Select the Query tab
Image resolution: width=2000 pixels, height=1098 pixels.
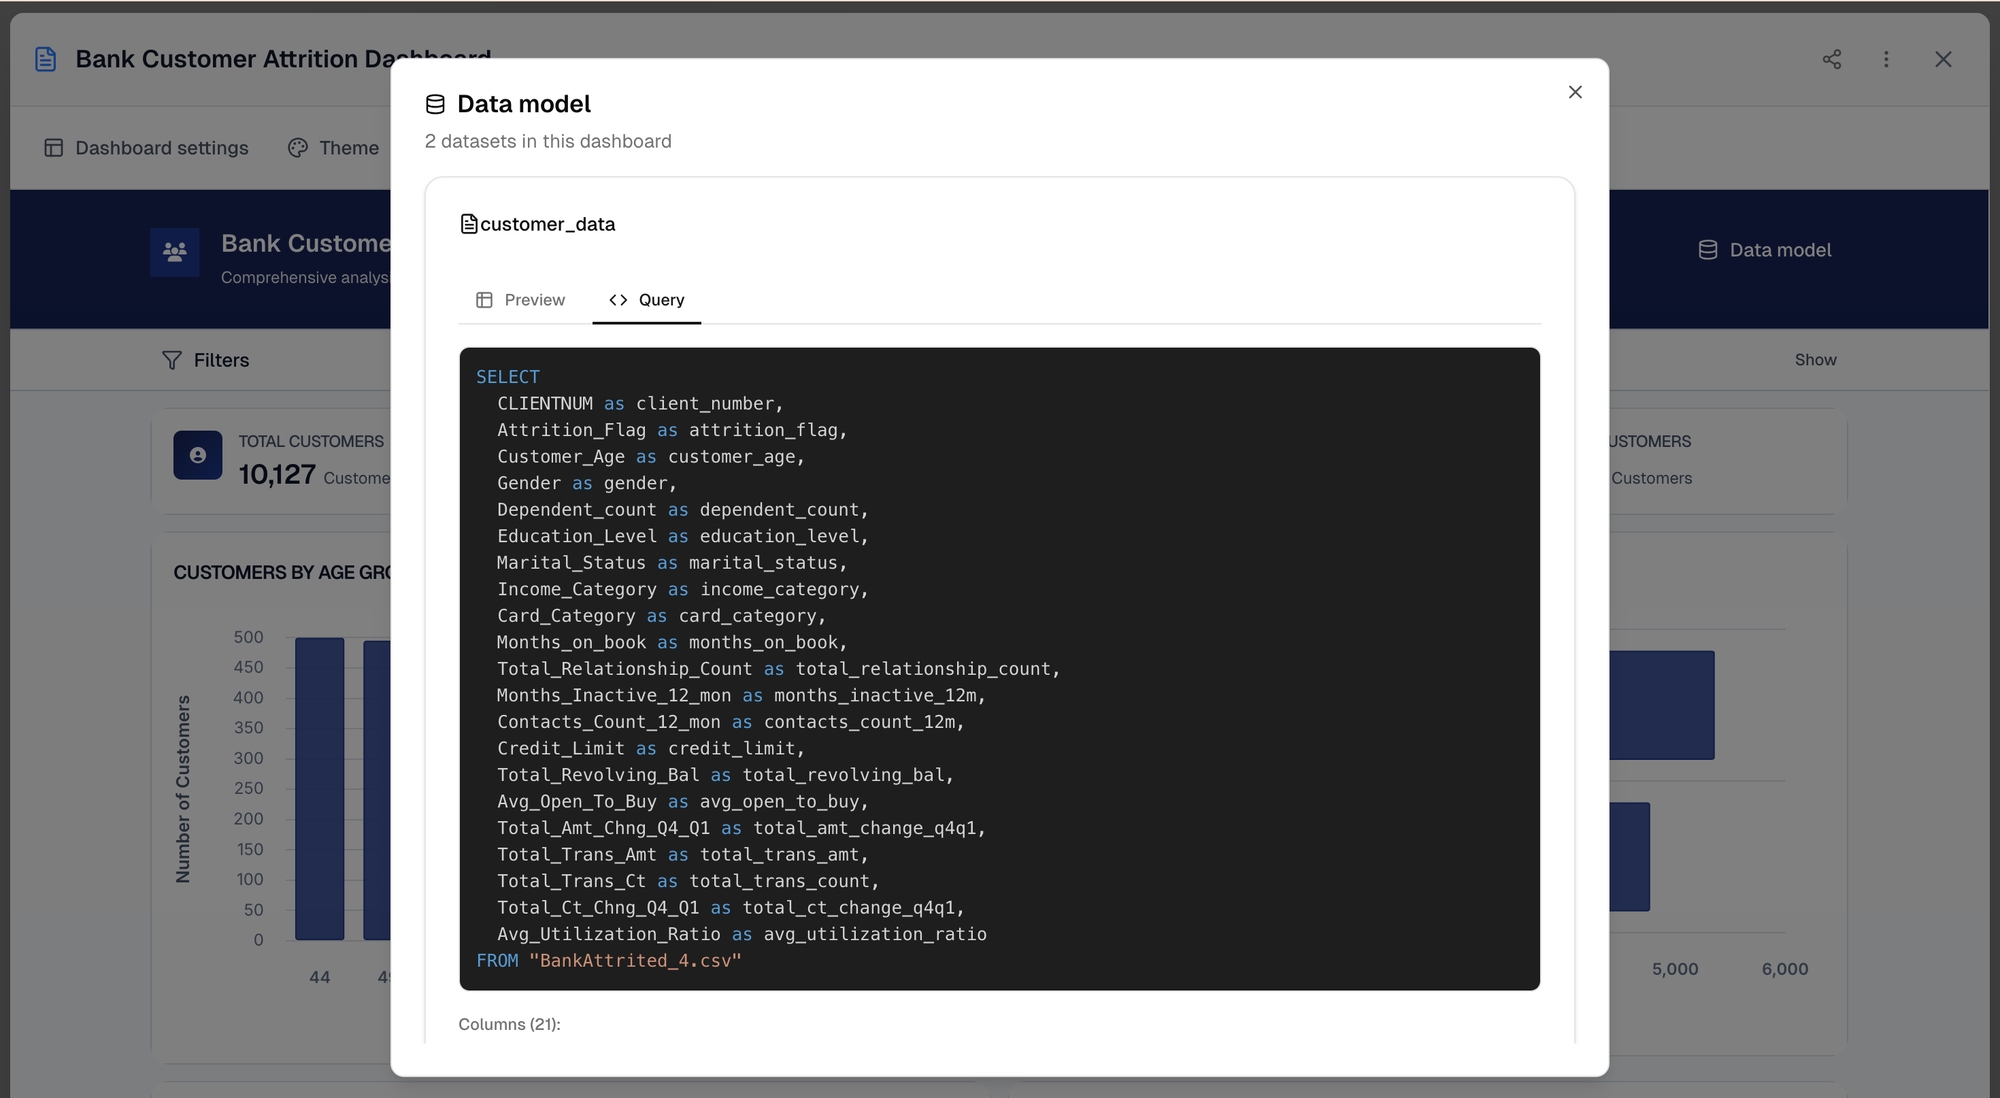point(647,300)
